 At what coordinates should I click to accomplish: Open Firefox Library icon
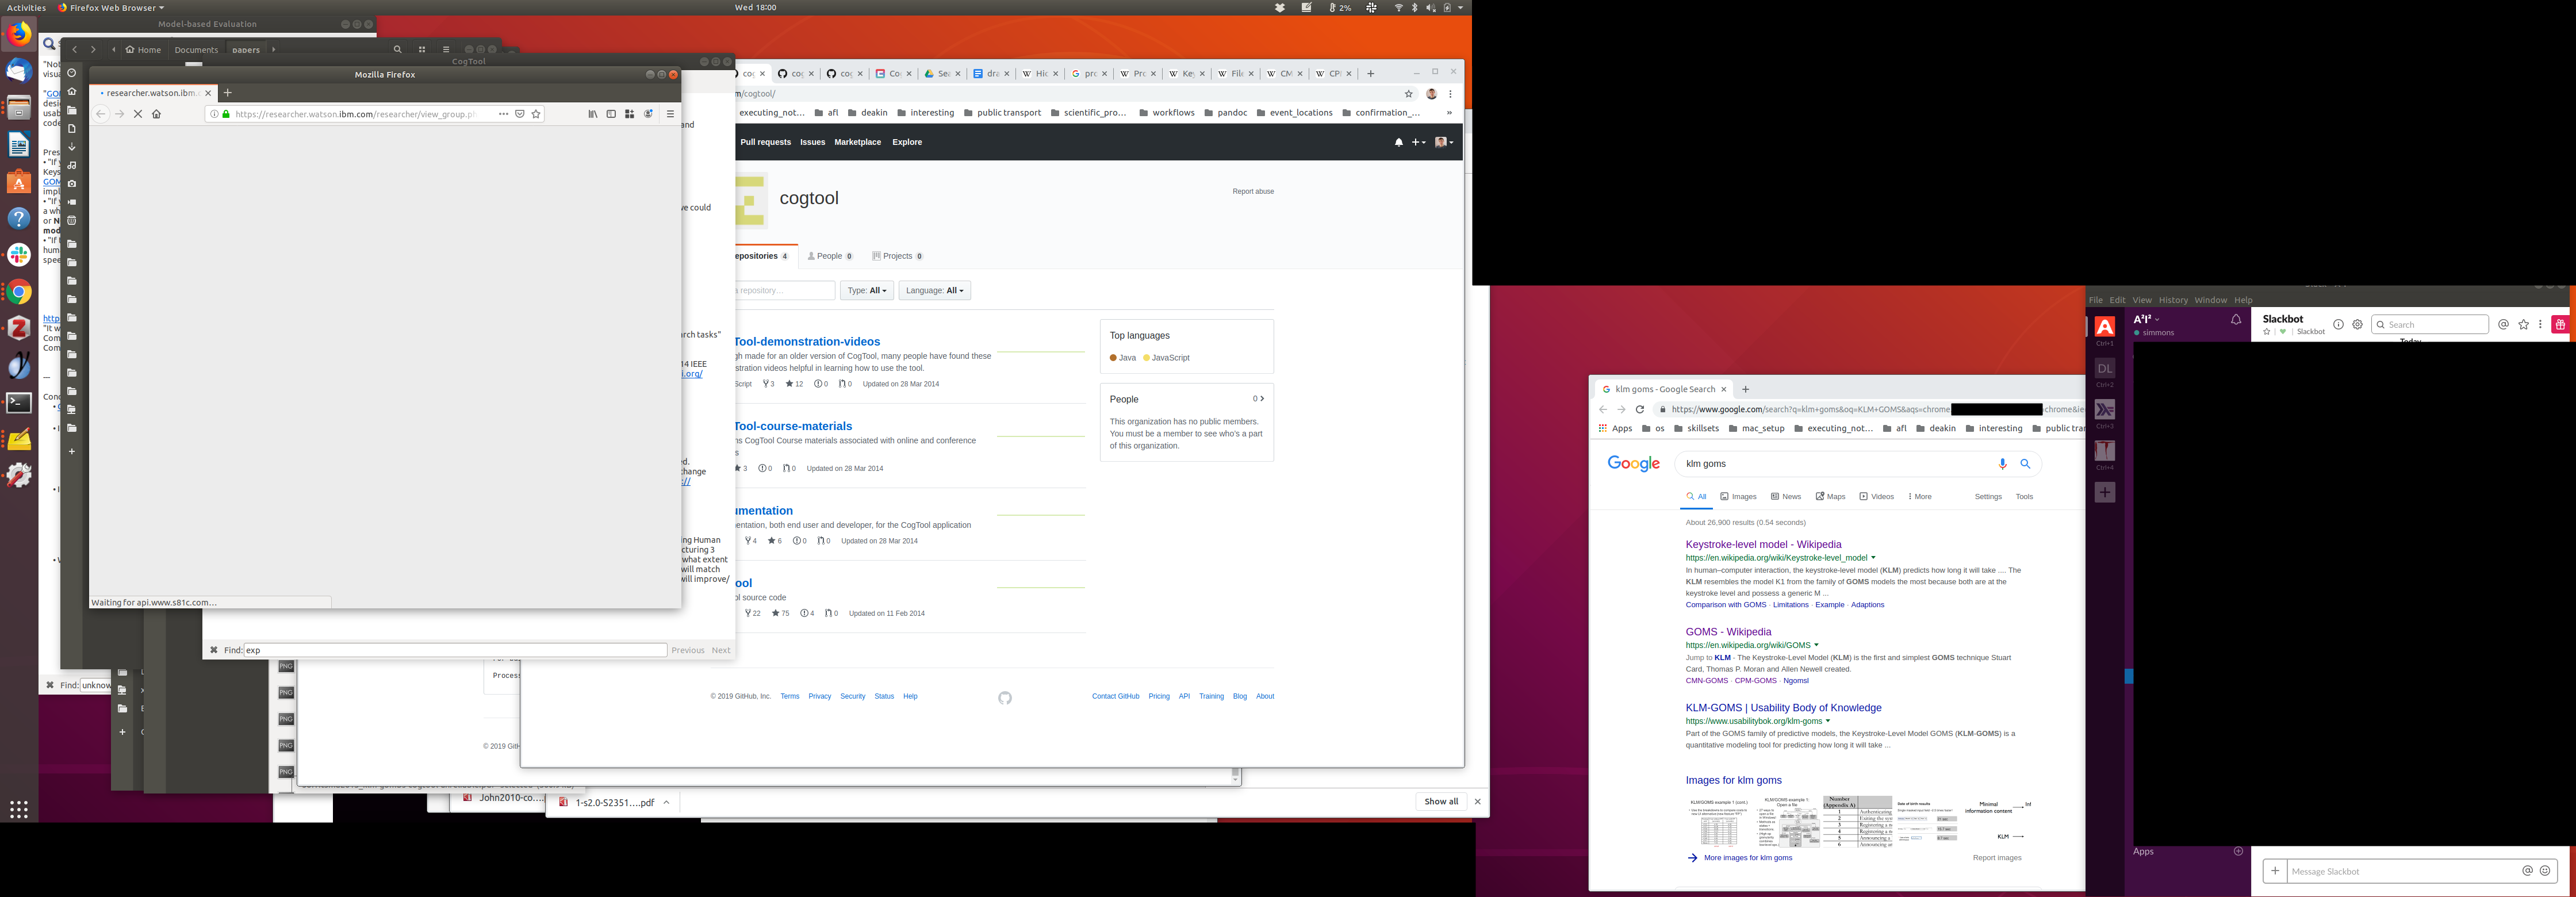pos(593,114)
